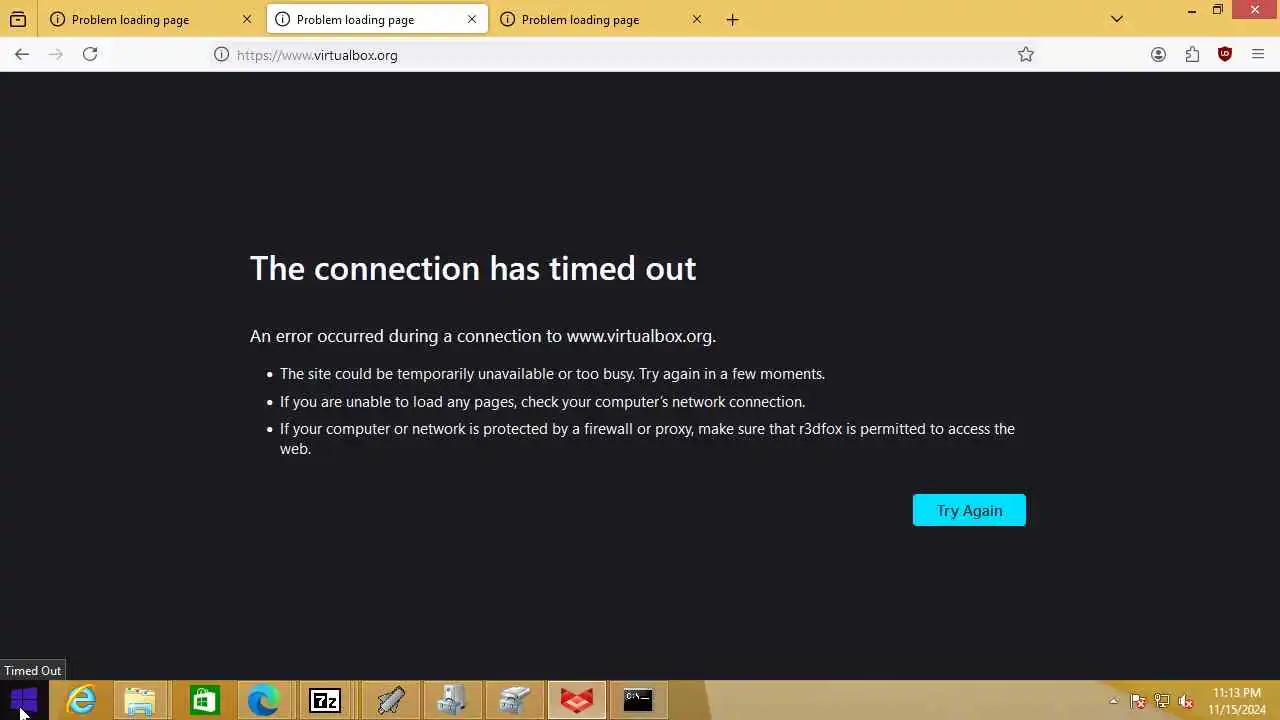Open the taskbar clock showing 11:13 PM
The width and height of the screenshot is (1280, 720).
(x=1237, y=701)
